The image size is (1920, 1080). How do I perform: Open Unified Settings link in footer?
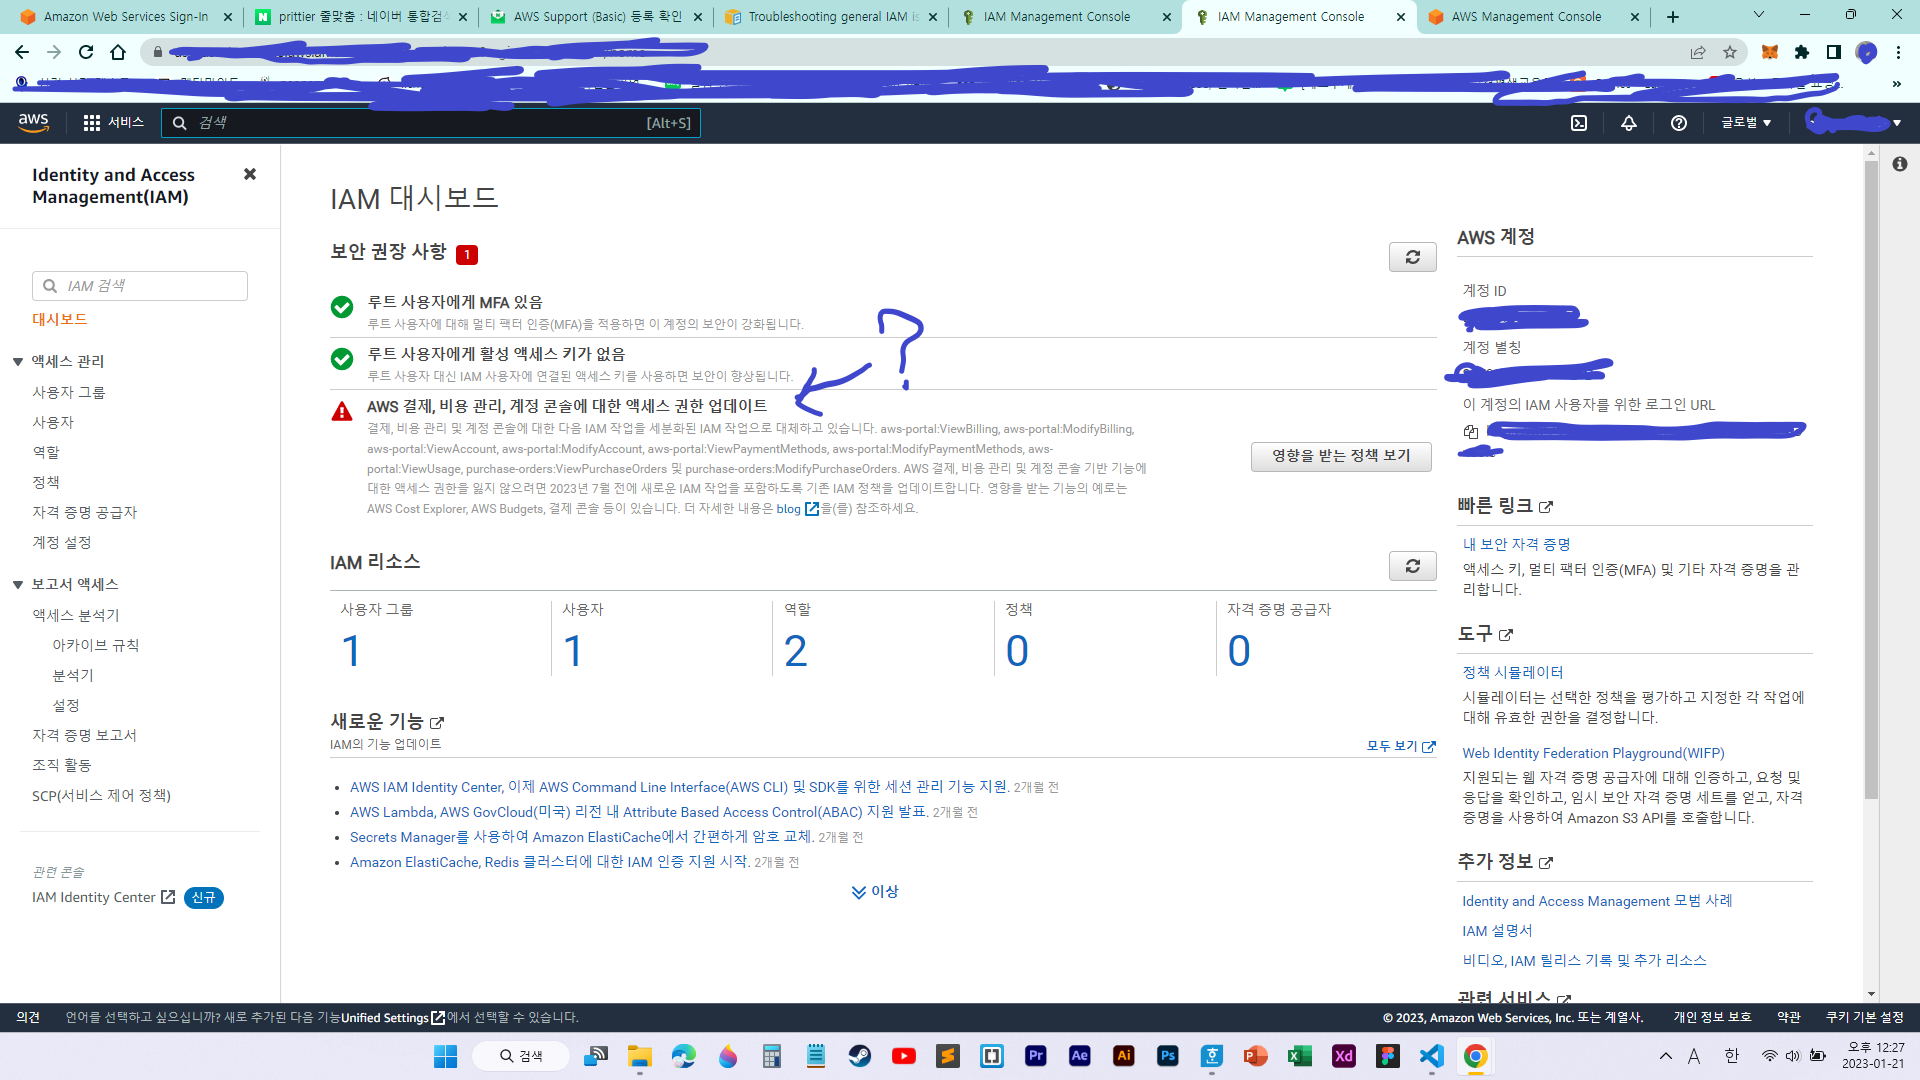tap(392, 1017)
